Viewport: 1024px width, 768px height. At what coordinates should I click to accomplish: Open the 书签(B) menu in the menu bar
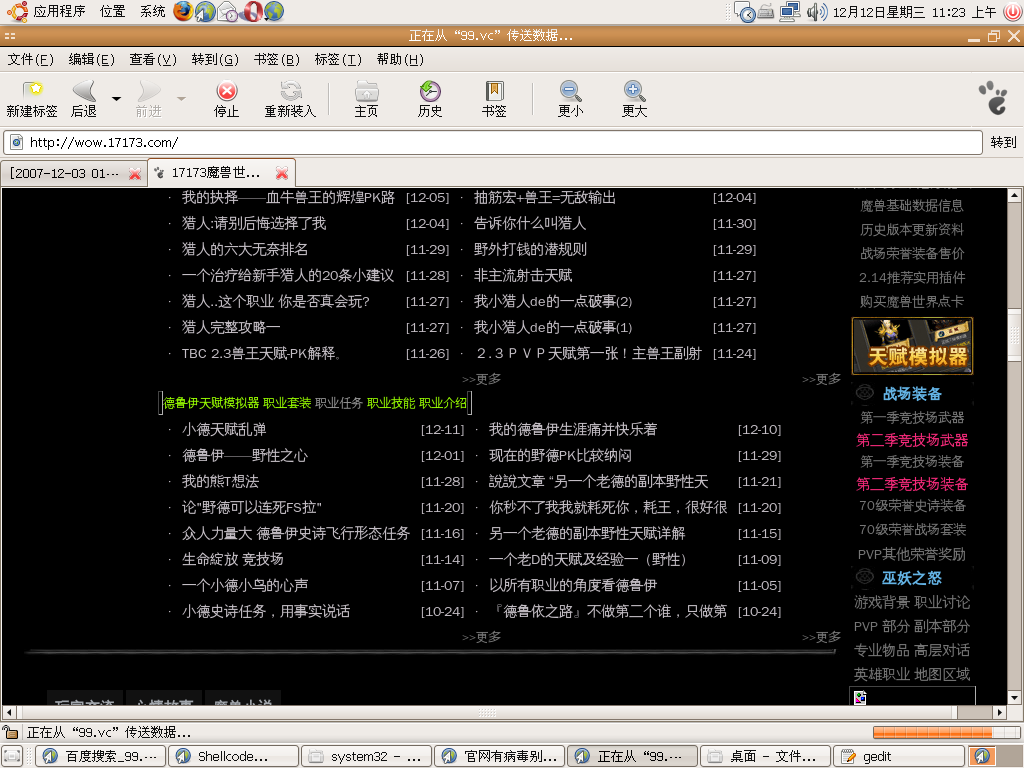click(x=276, y=59)
